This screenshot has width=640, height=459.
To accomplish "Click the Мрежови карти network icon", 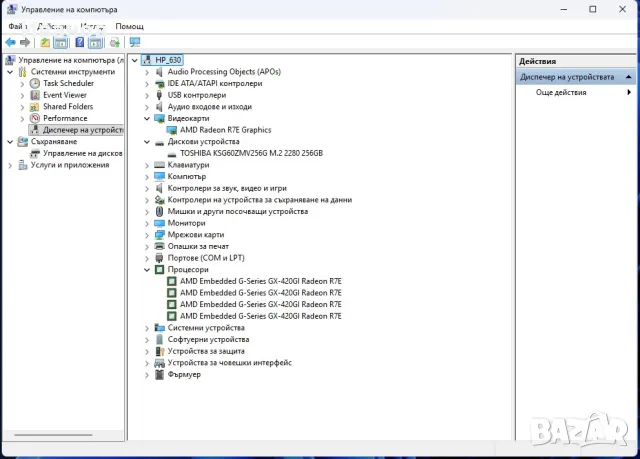I will [159, 235].
